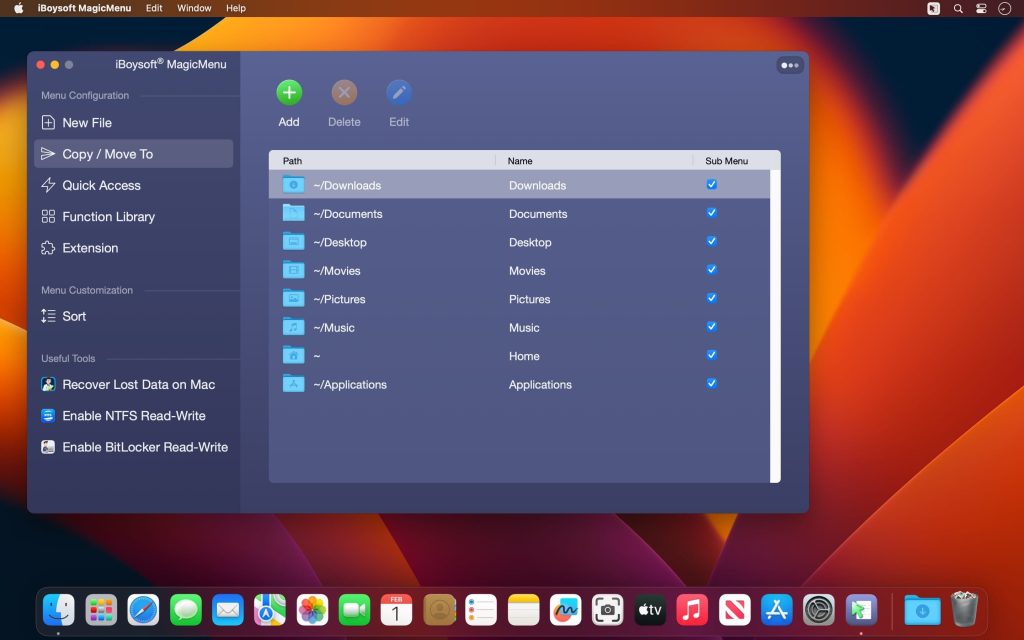Open the three-dot options menu
The width and height of the screenshot is (1024, 640).
tap(790, 64)
